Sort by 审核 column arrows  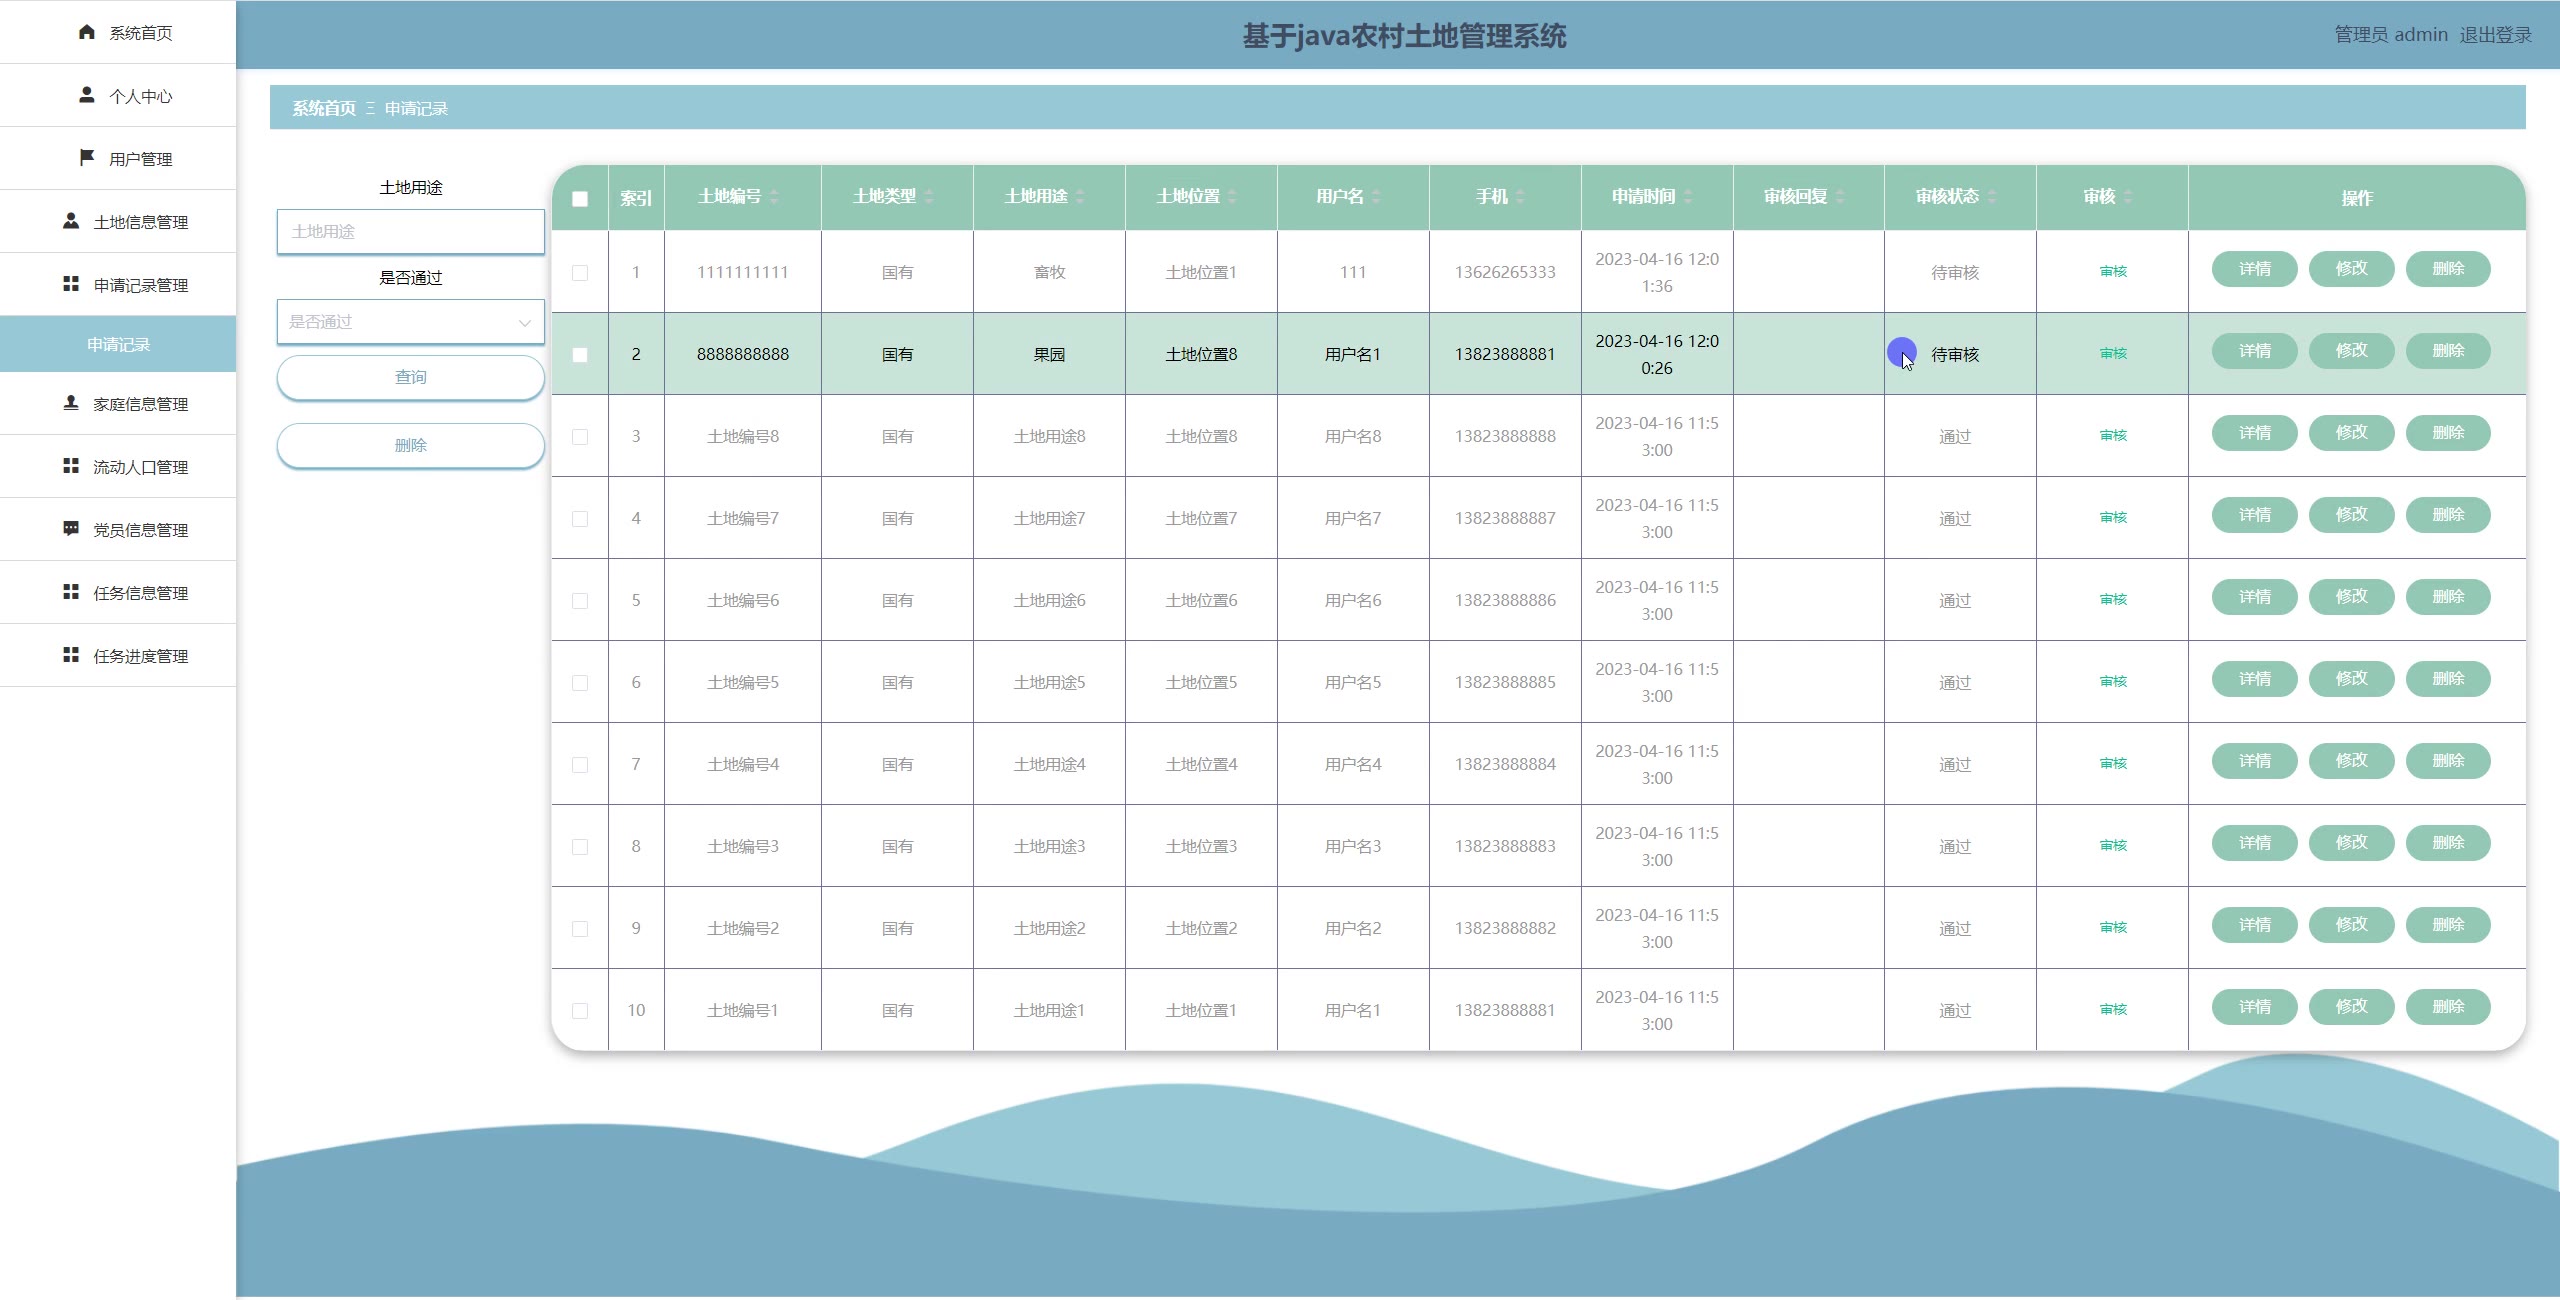(x=2128, y=197)
